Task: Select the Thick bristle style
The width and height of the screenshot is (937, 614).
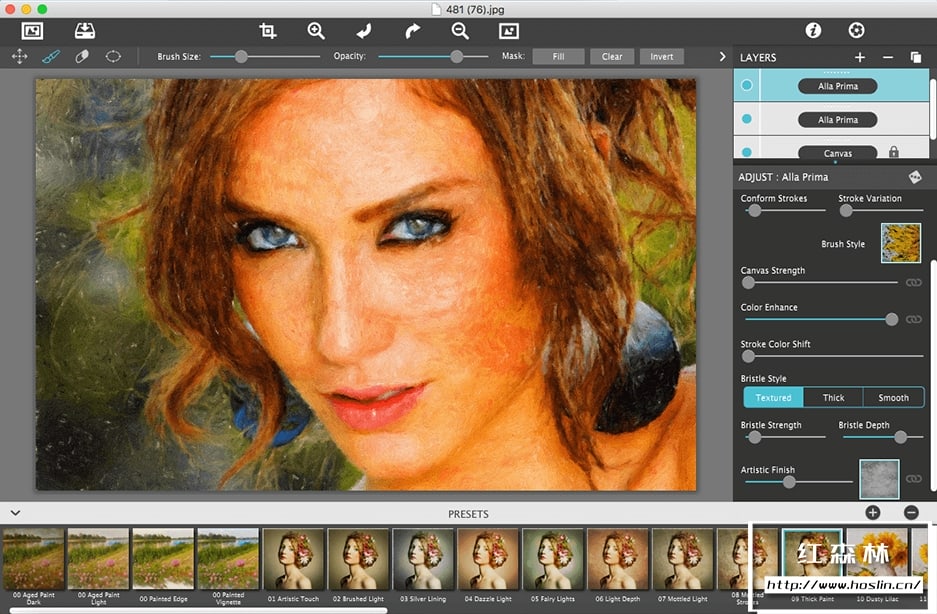Action: [833, 397]
